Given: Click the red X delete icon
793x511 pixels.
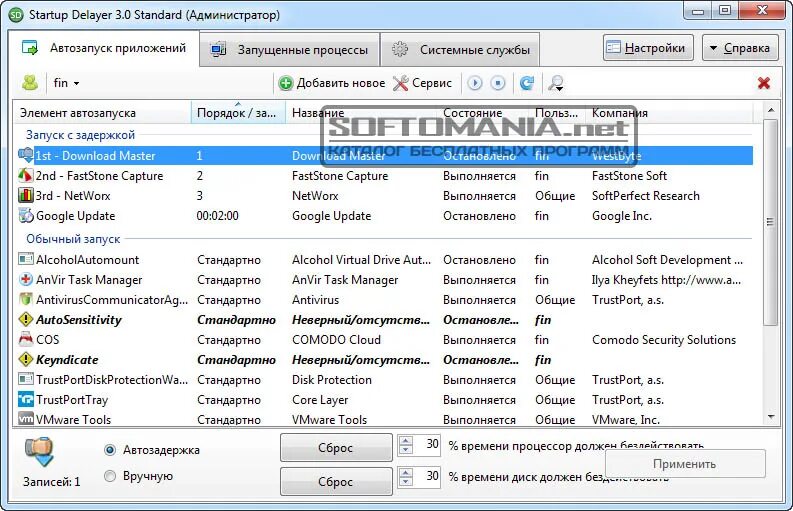Looking at the screenshot, I should click(764, 83).
